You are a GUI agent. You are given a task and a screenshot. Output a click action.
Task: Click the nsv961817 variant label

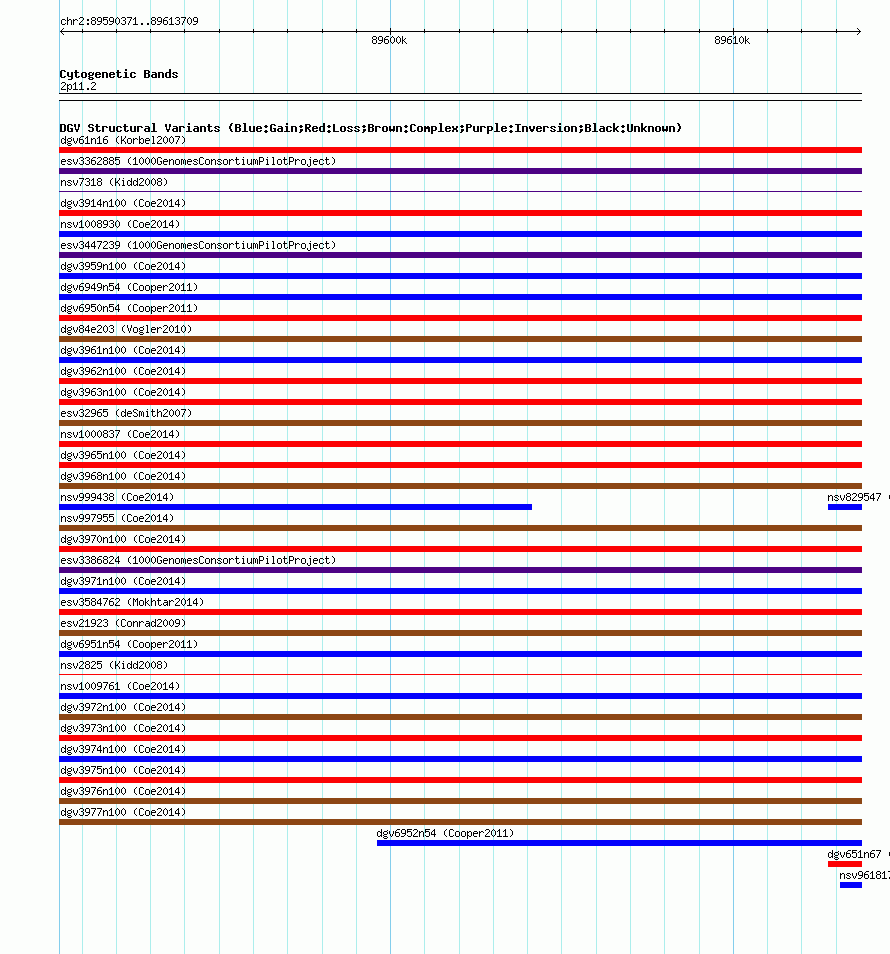coord(864,875)
